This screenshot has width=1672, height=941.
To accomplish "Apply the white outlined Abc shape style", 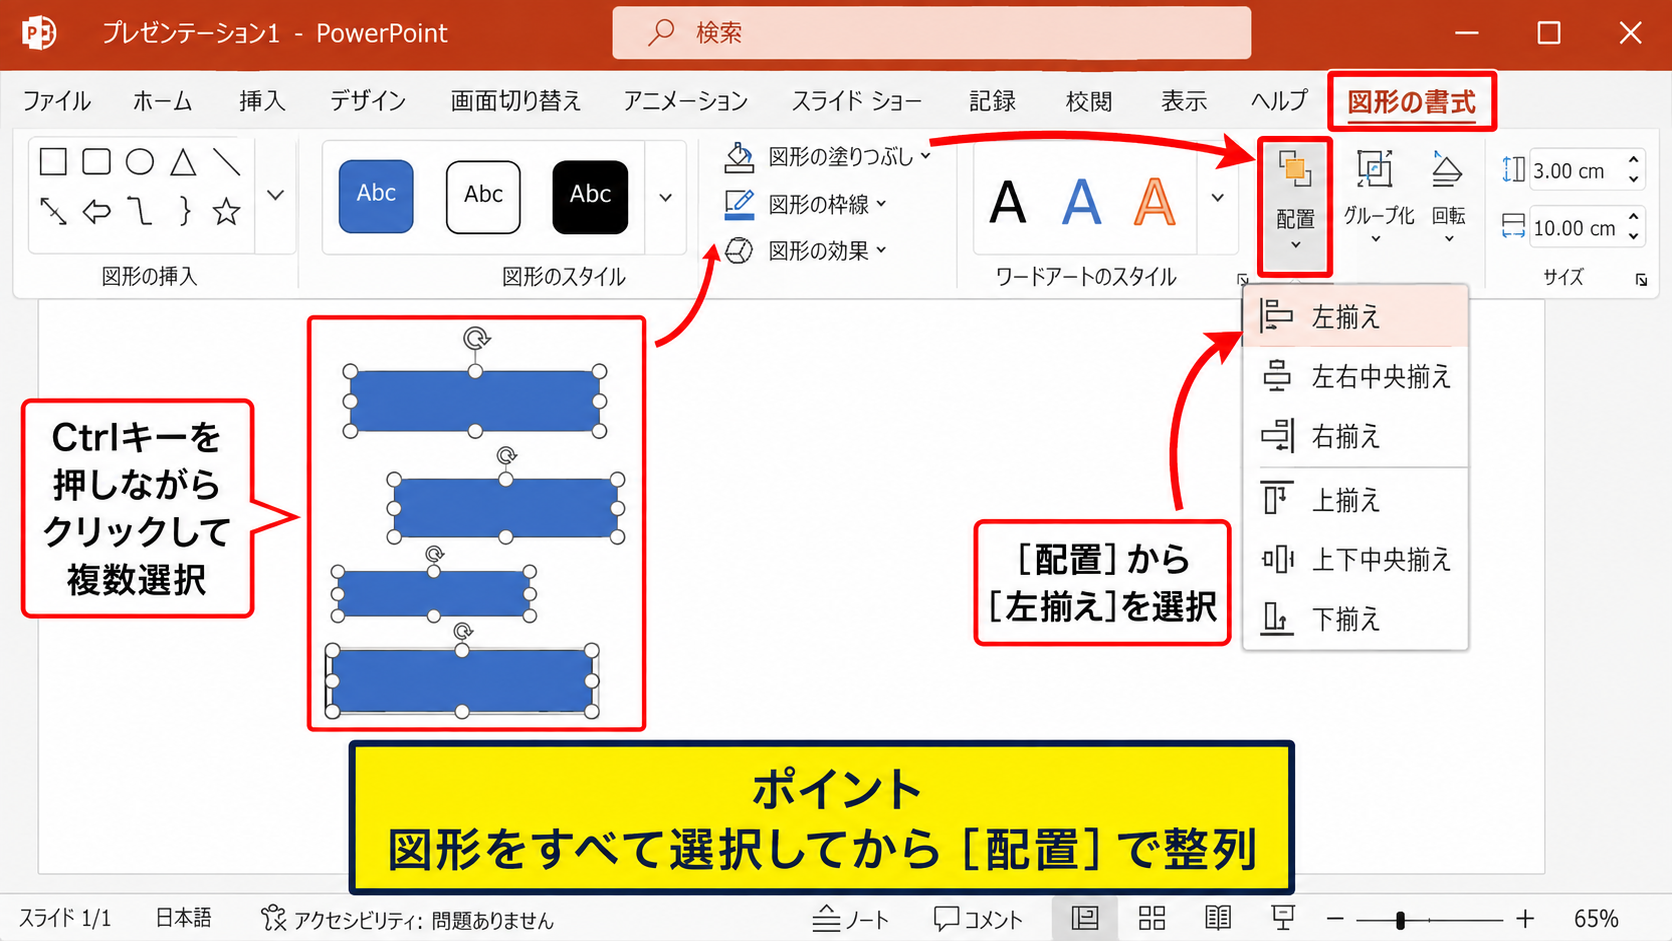I will tap(483, 196).
